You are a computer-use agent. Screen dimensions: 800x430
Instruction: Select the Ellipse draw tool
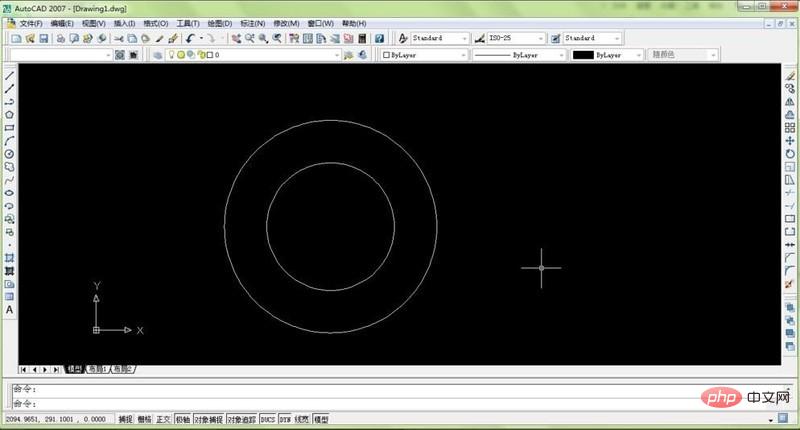pyautogui.click(x=9, y=193)
